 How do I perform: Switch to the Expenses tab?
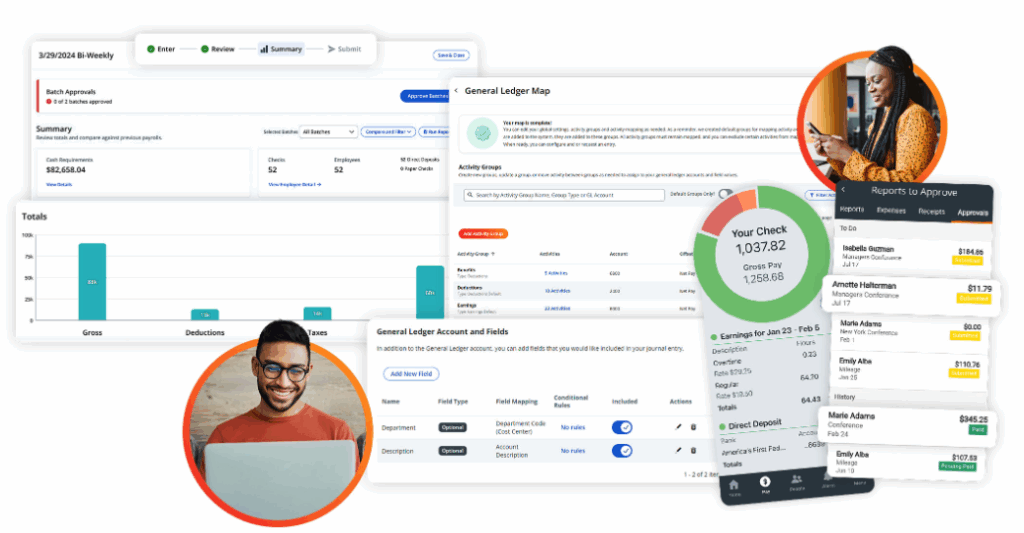(x=891, y=210)
